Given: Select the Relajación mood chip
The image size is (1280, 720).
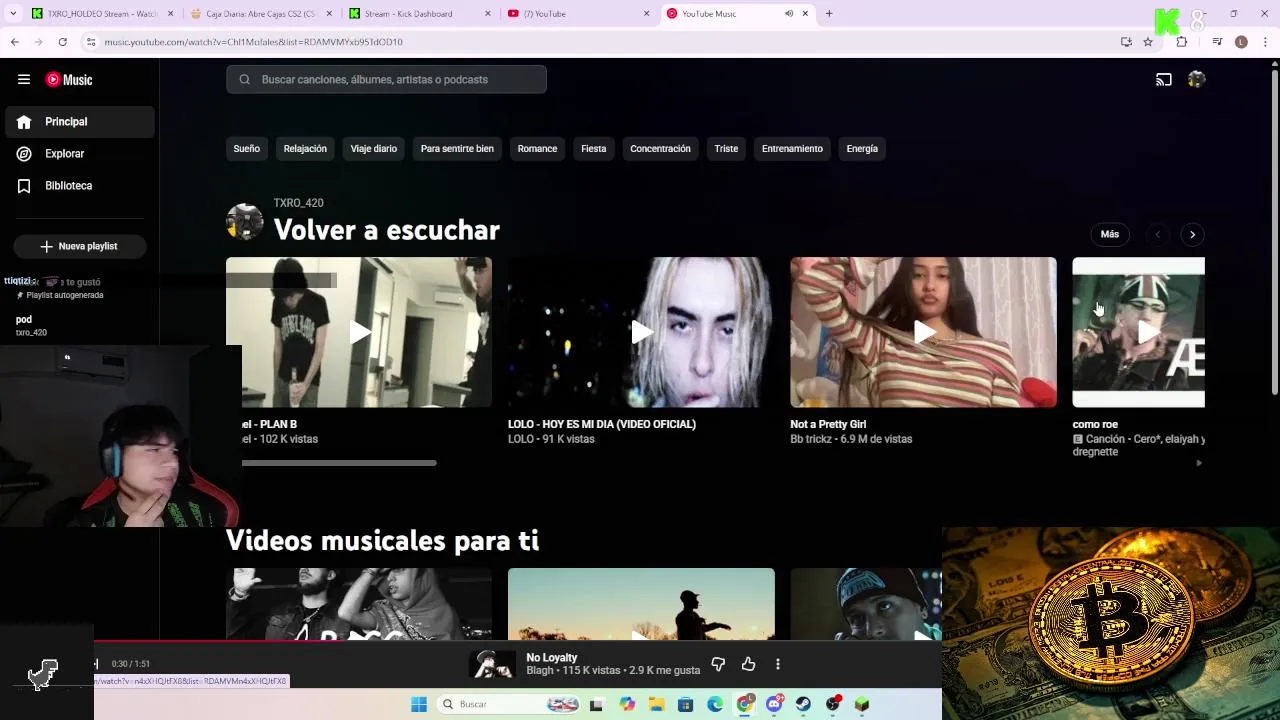Looking at the screenshot, I should click(x=305, y=149).
